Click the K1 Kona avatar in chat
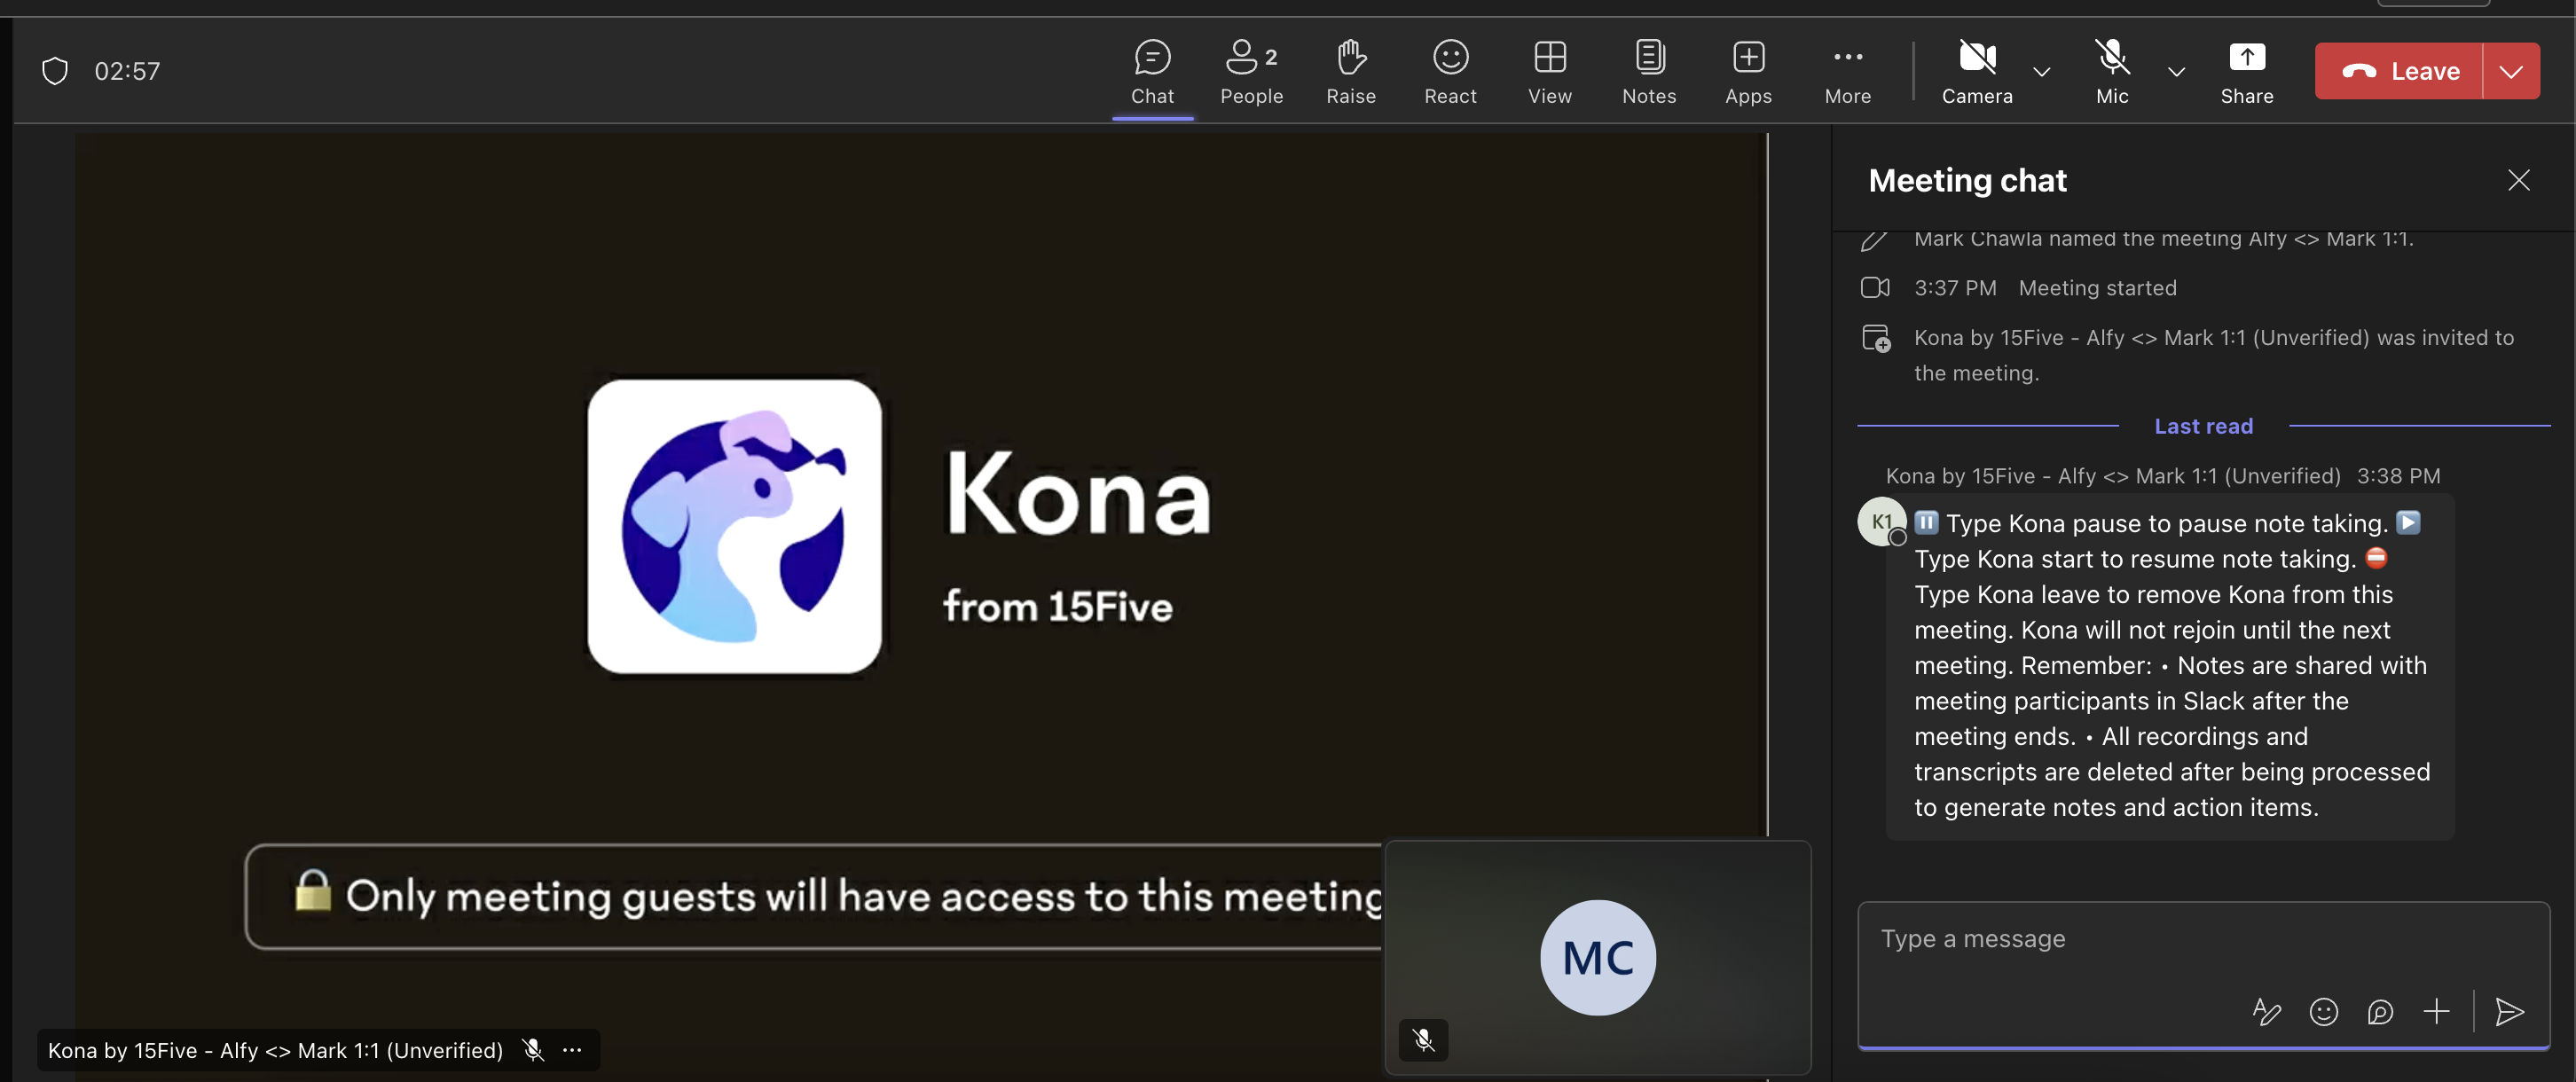Image resolution: width=2576 pixels, height=1082 pixels. point(1882,521)
